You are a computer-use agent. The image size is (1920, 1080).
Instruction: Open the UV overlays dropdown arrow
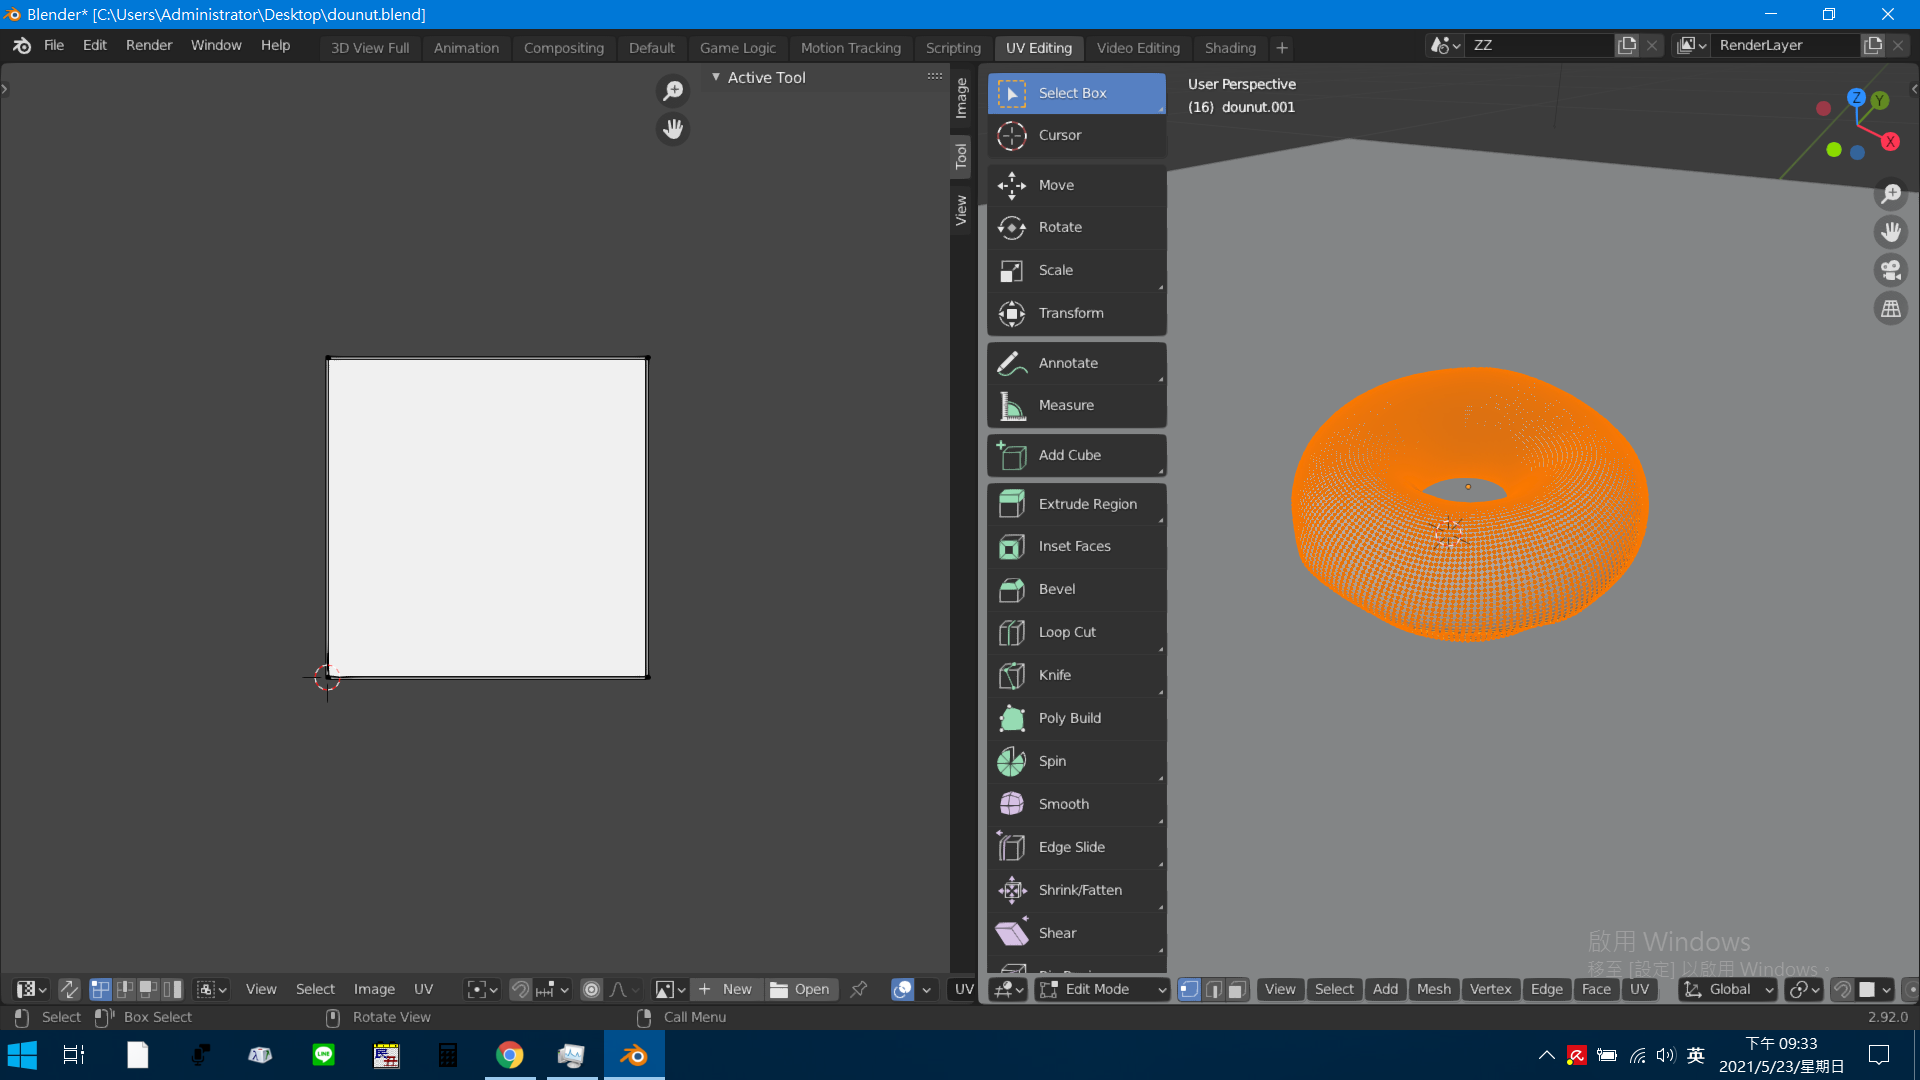coord(927,989)
